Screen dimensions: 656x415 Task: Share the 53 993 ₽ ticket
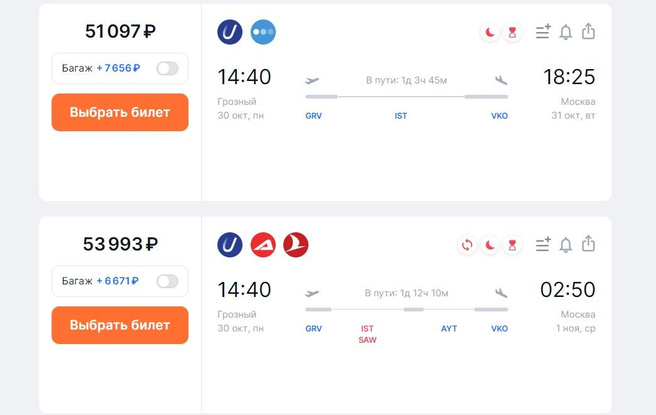pos(589,245)
